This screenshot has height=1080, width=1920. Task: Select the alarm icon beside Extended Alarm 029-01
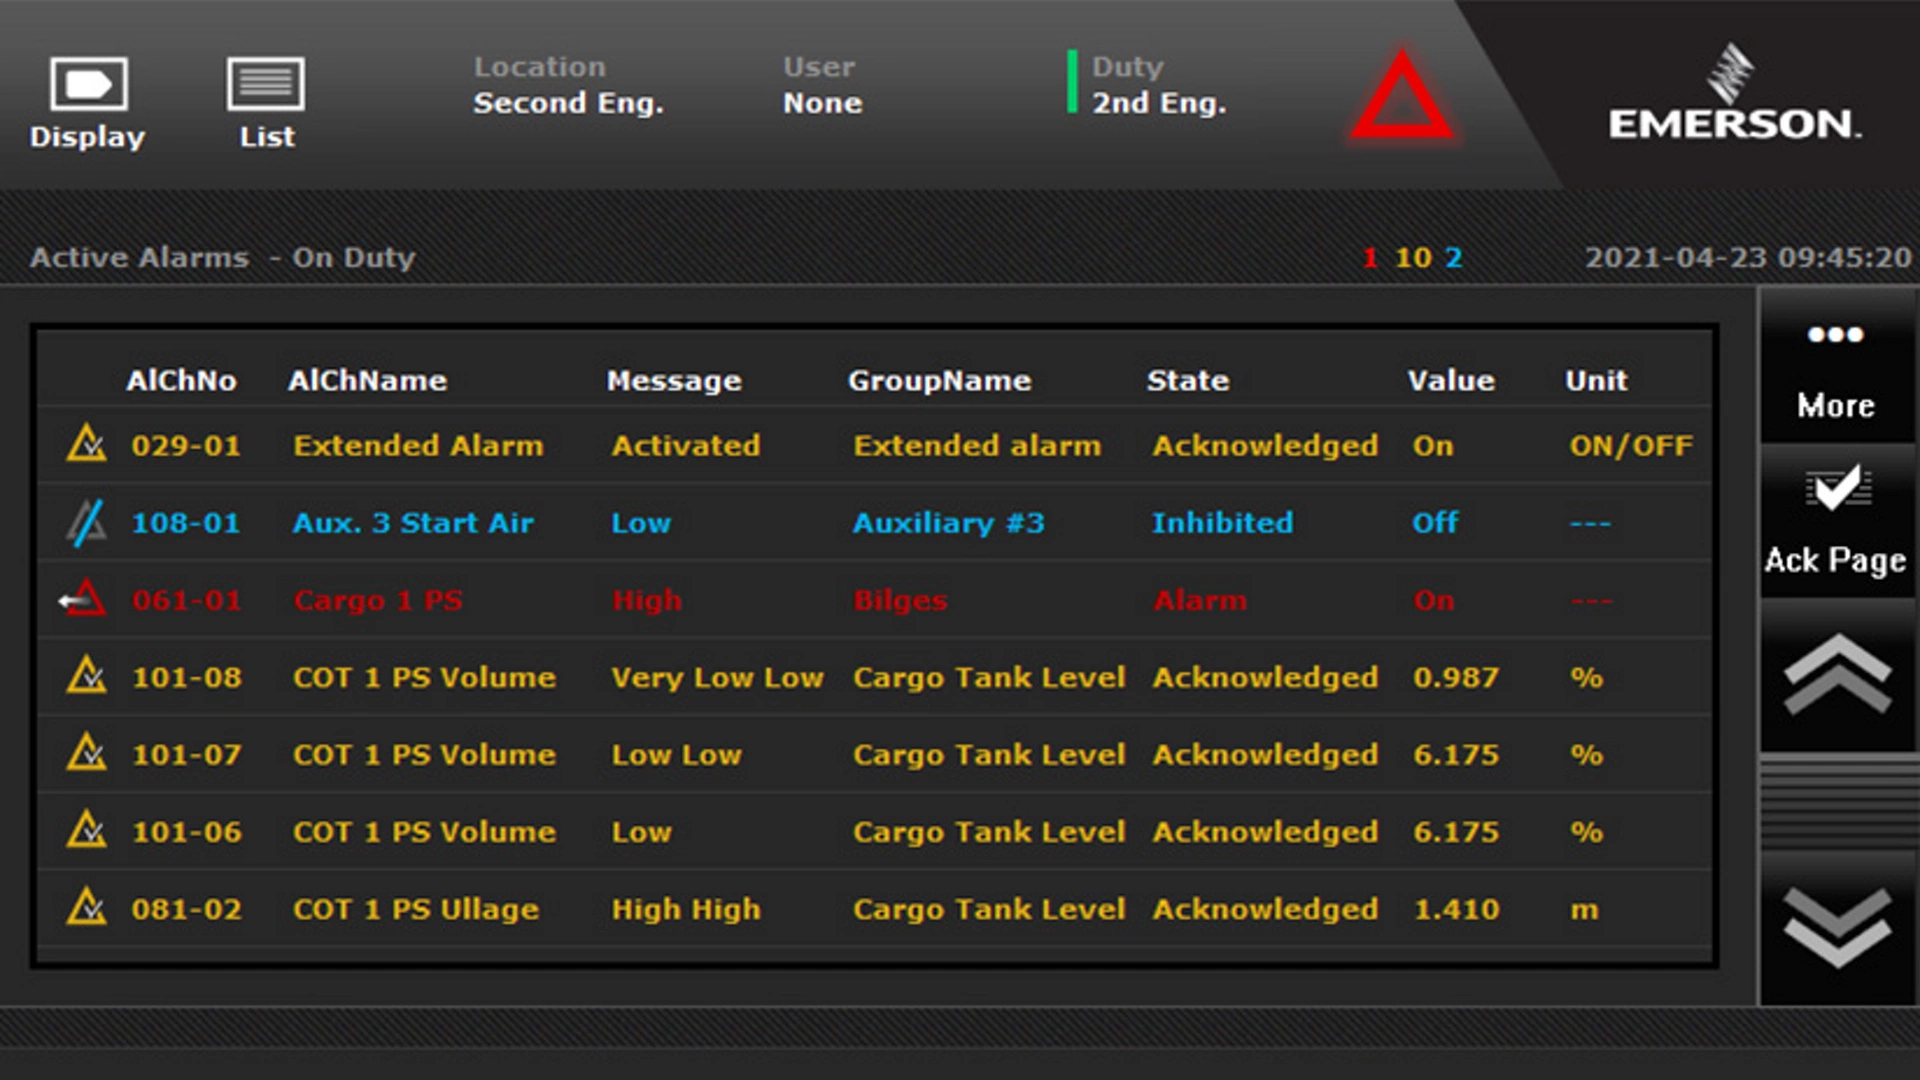point(86,446)
